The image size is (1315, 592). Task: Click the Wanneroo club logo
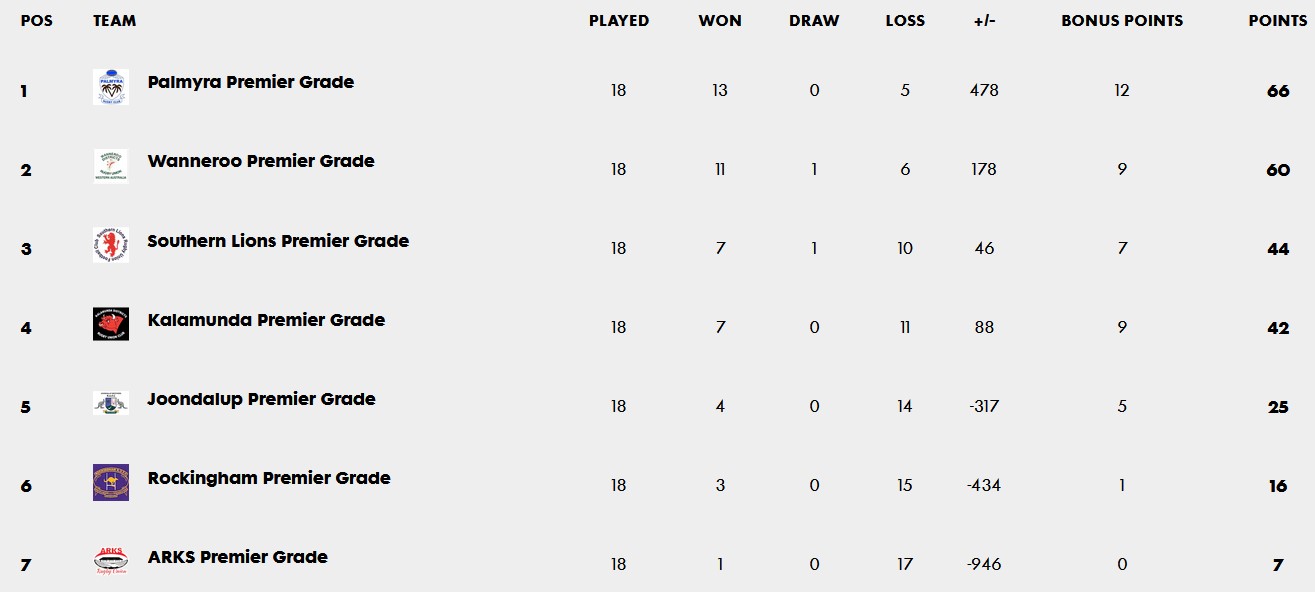click(111, 166)
